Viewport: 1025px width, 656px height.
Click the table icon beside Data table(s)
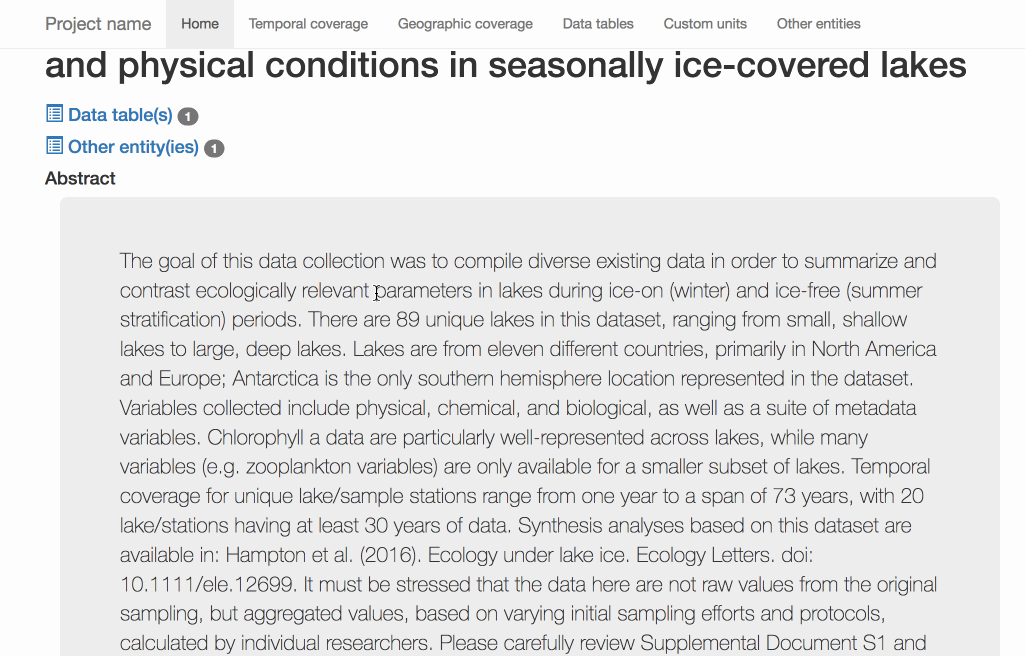click(54, 114)
